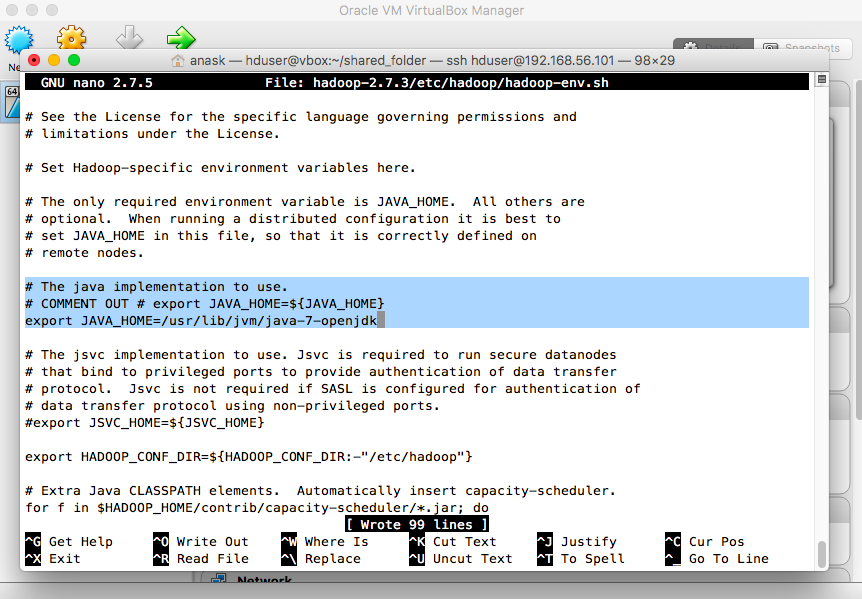The image size is (862, 599).
Task: Click the Exit shortcut label in nano
Action: click(64, 559)
